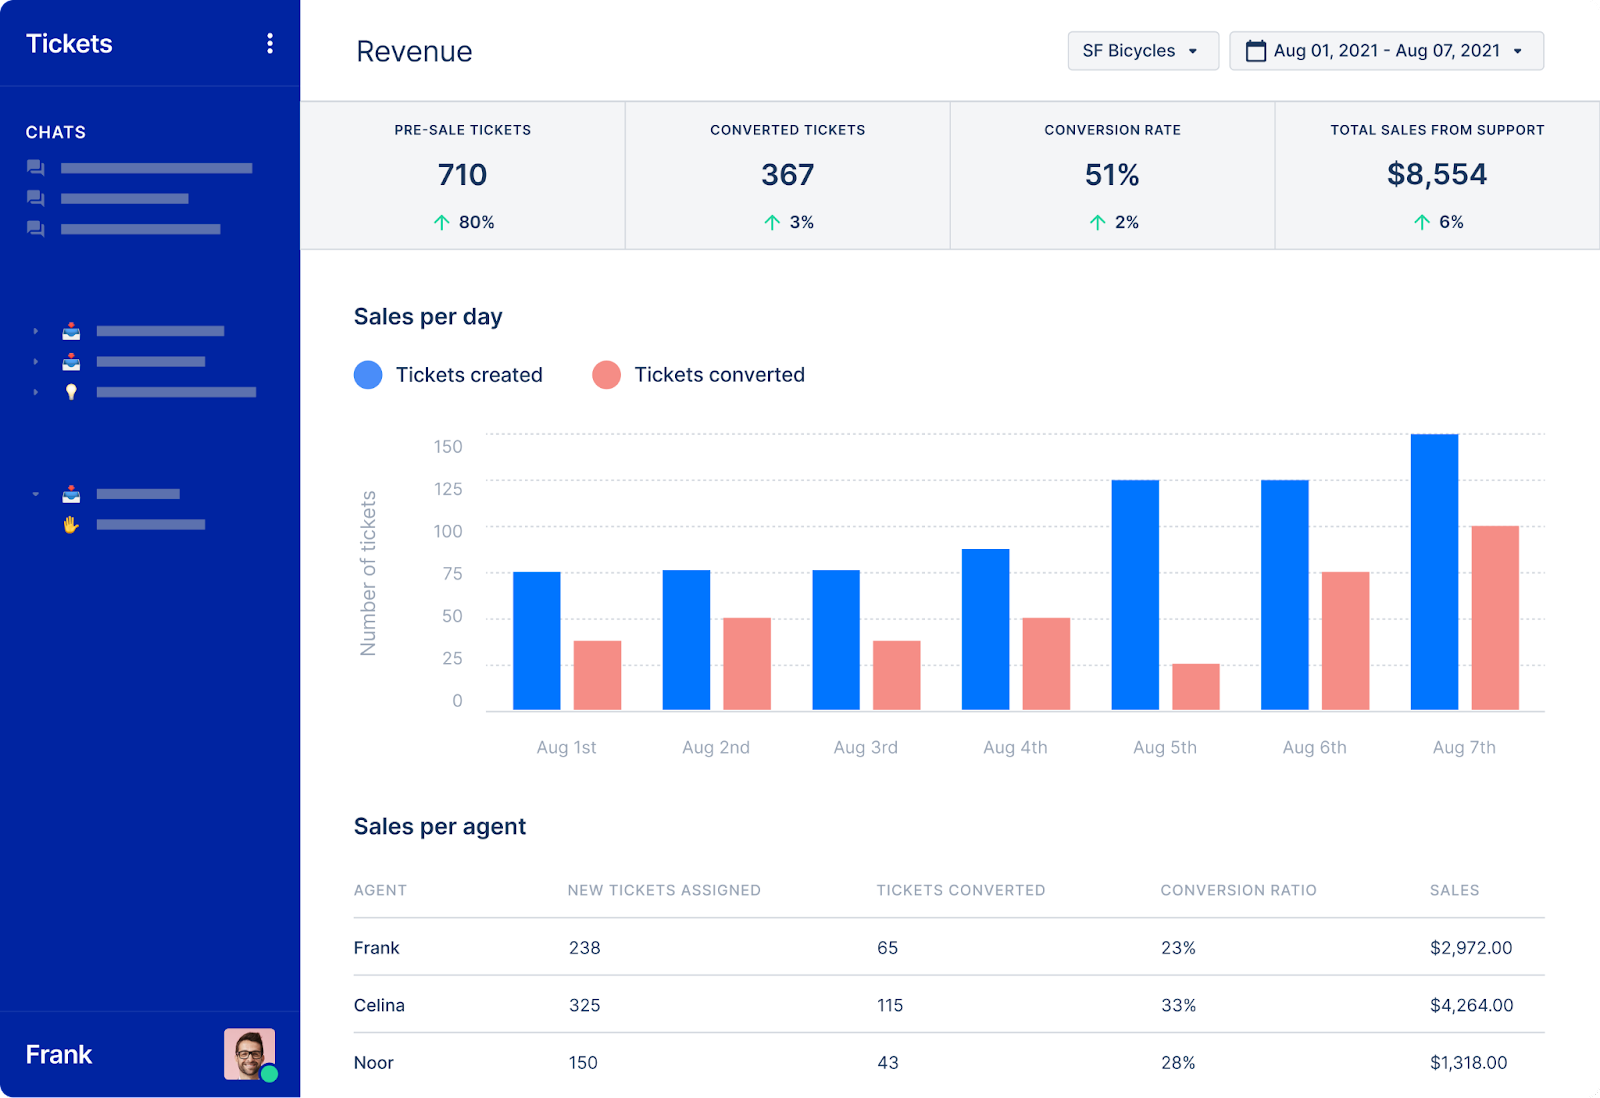This screenshot has height=1098, width=1600.
Task: Click the agent name Celina in table
Action: point(379,1005)
